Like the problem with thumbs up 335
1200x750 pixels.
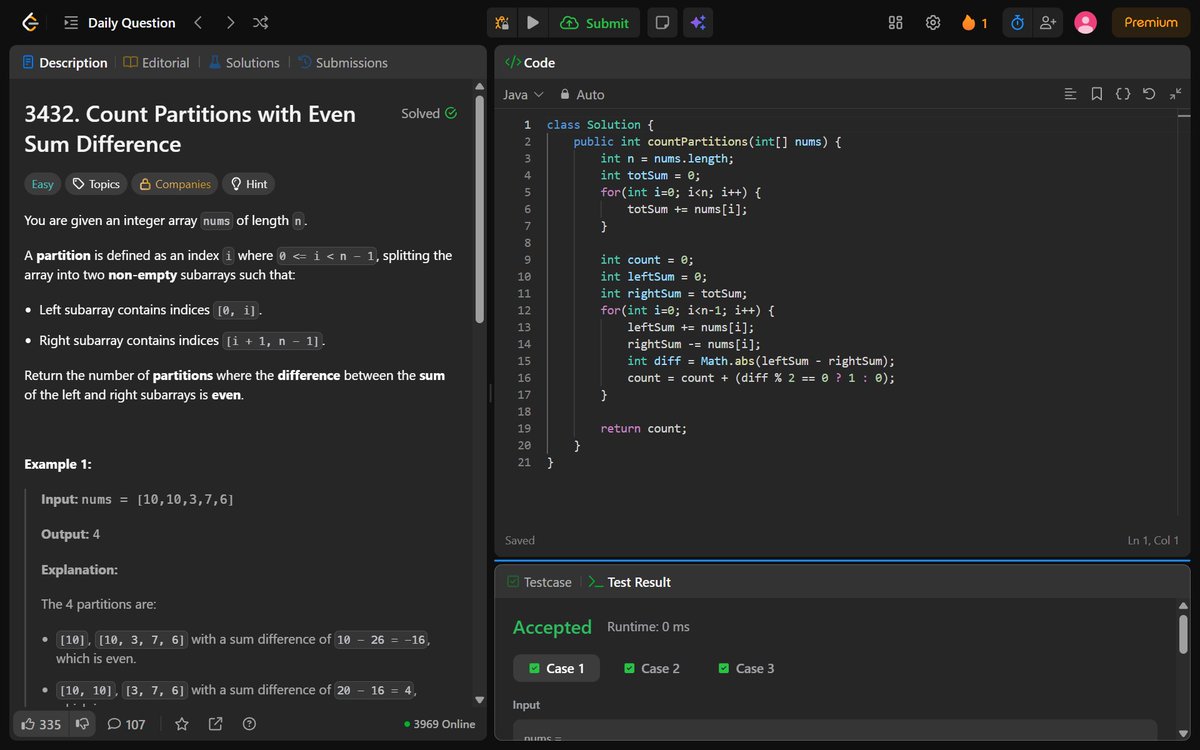(41, 724)
